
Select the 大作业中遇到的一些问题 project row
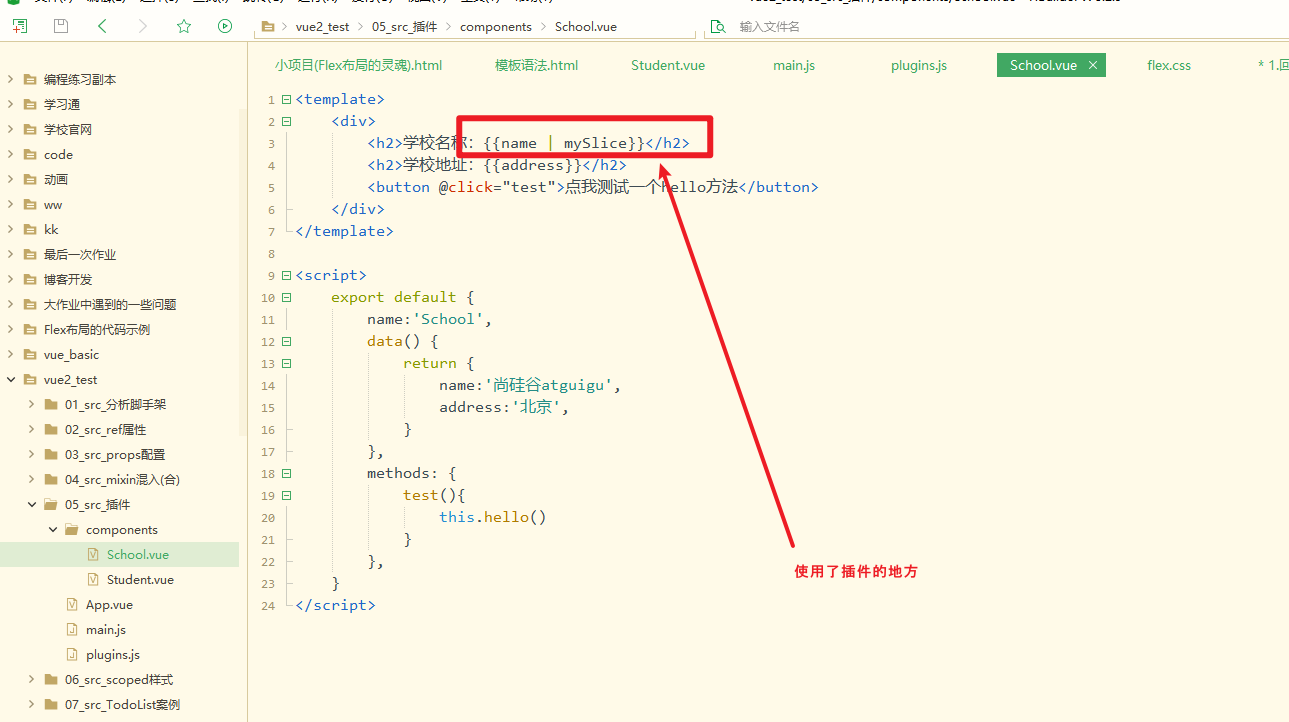tap(120, 304)
